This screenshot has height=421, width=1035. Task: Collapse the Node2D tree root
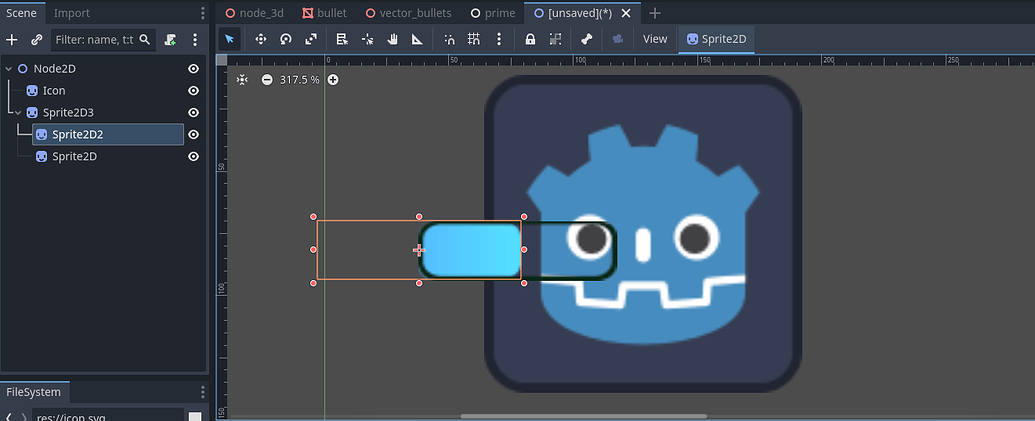tap(9, 69)
